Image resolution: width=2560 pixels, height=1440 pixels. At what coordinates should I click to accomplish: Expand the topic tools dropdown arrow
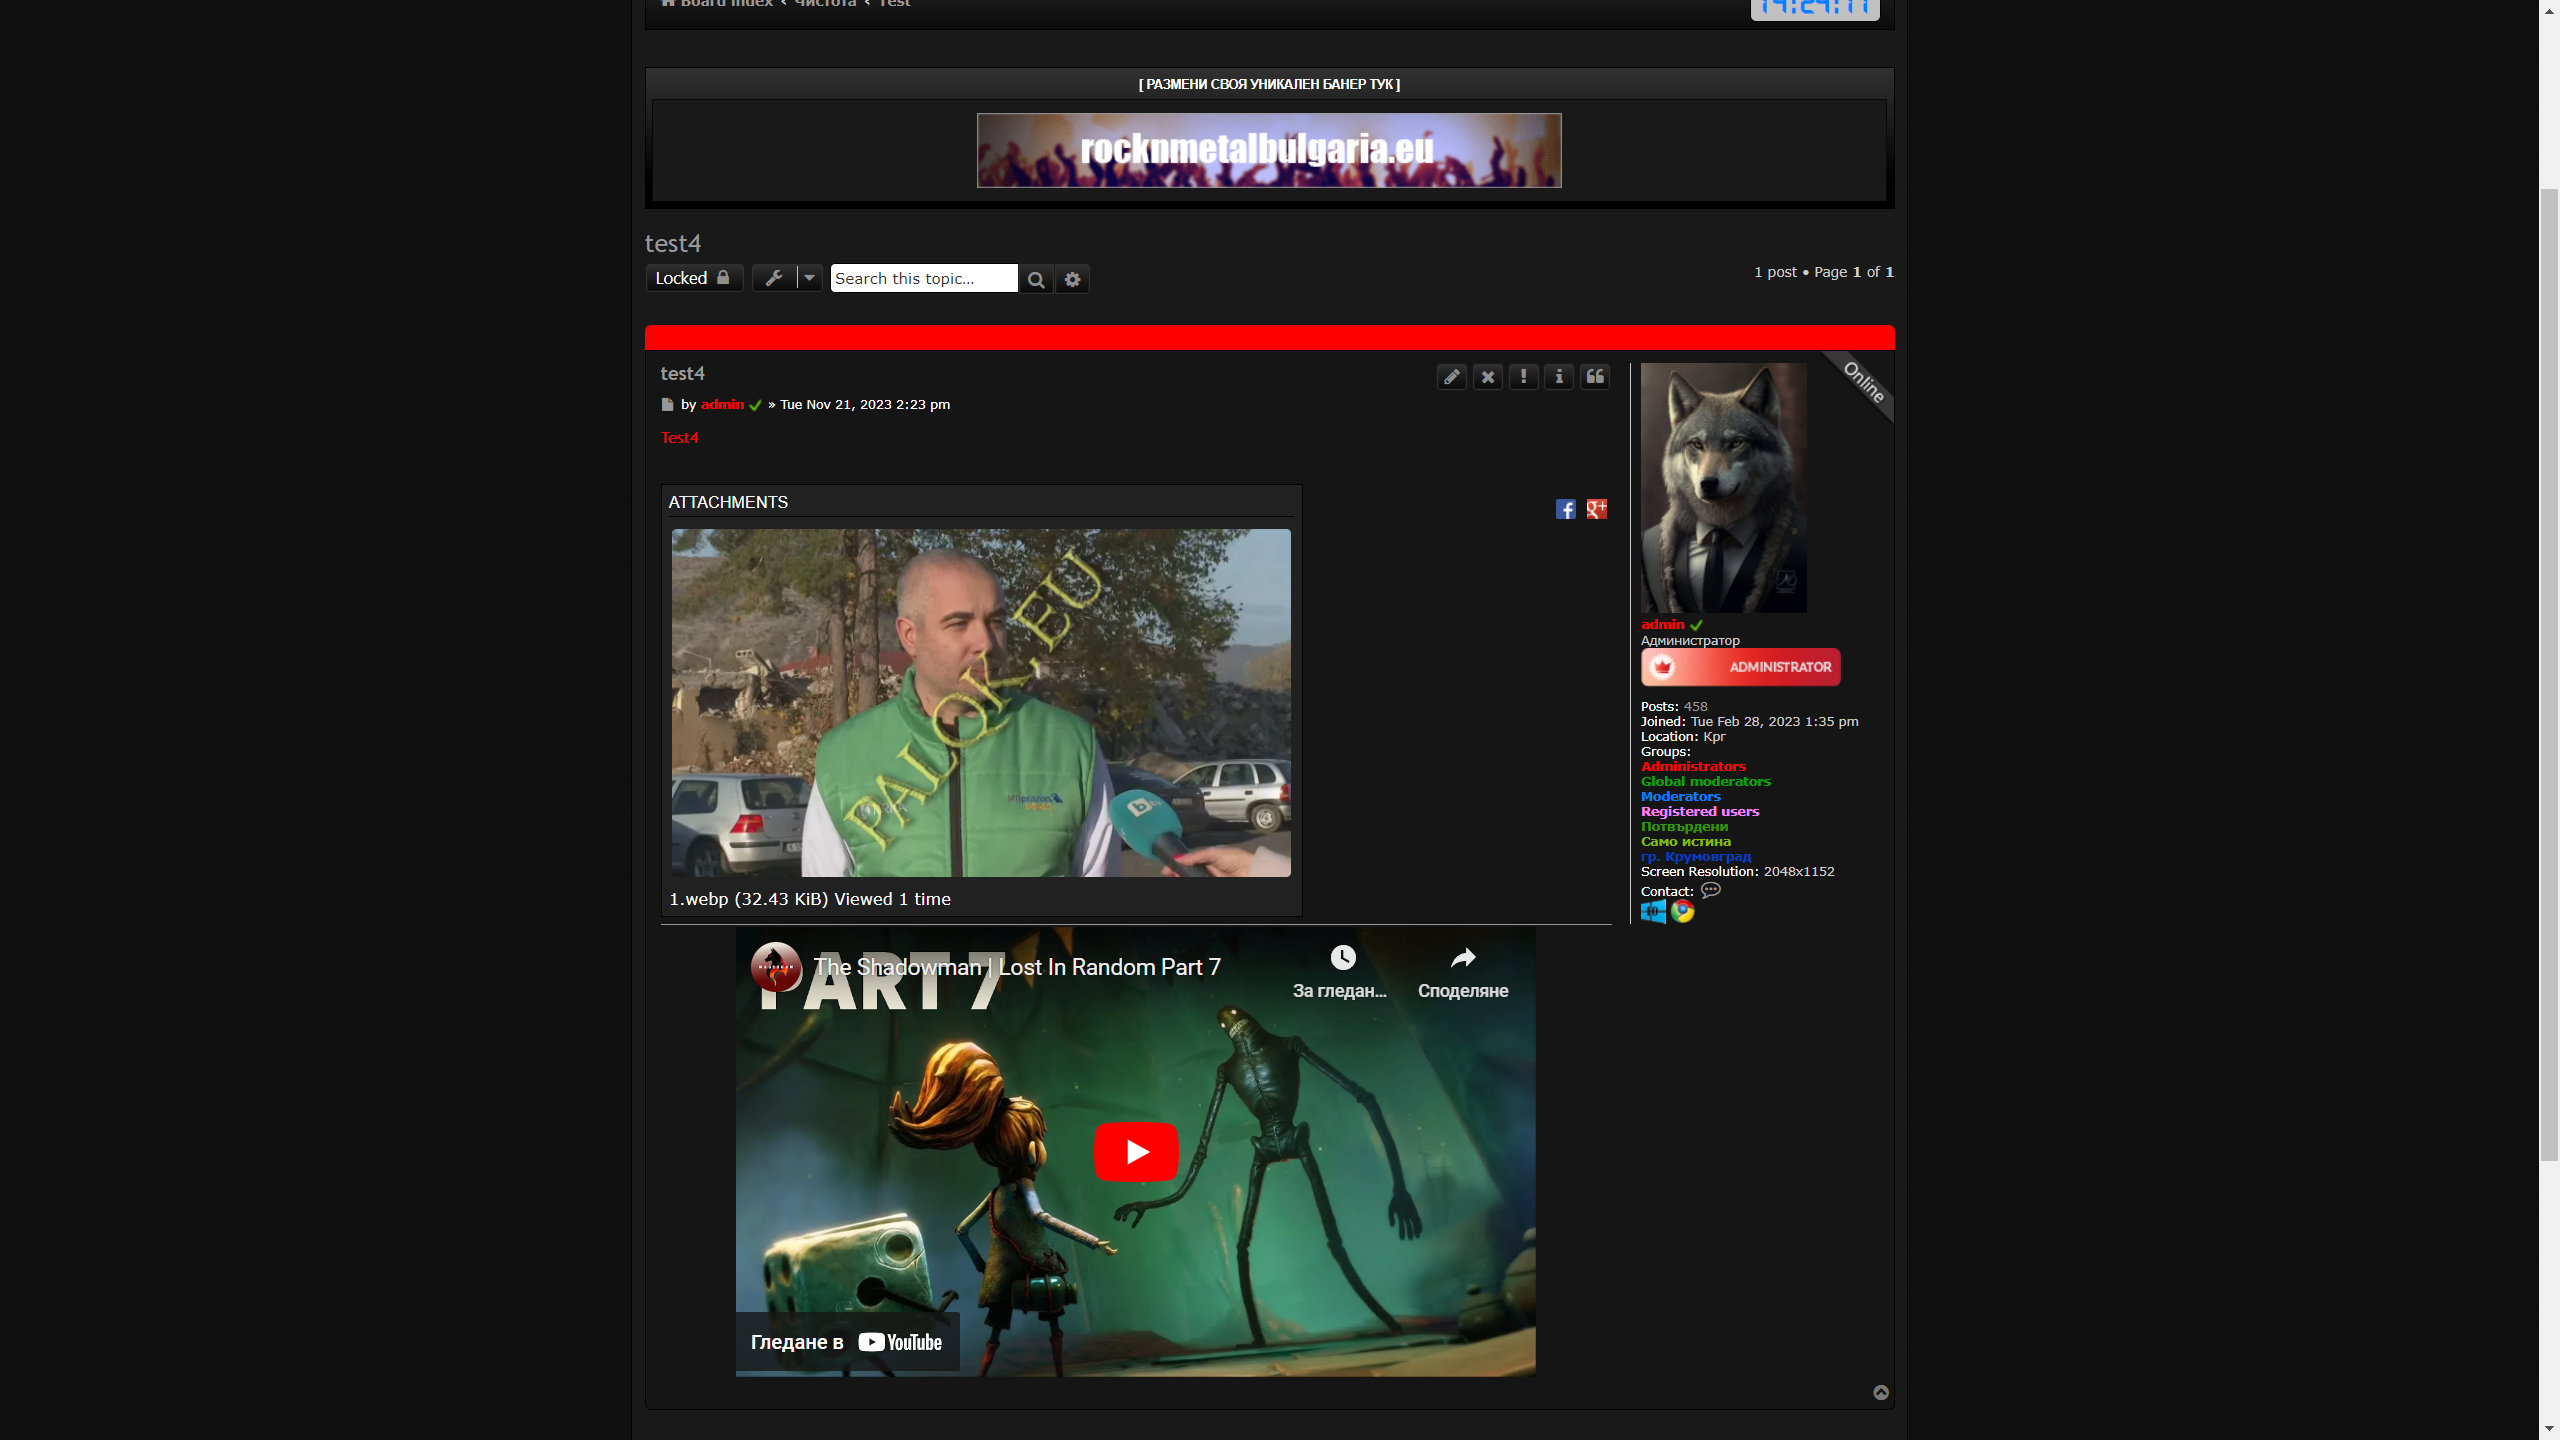(810, 278)
